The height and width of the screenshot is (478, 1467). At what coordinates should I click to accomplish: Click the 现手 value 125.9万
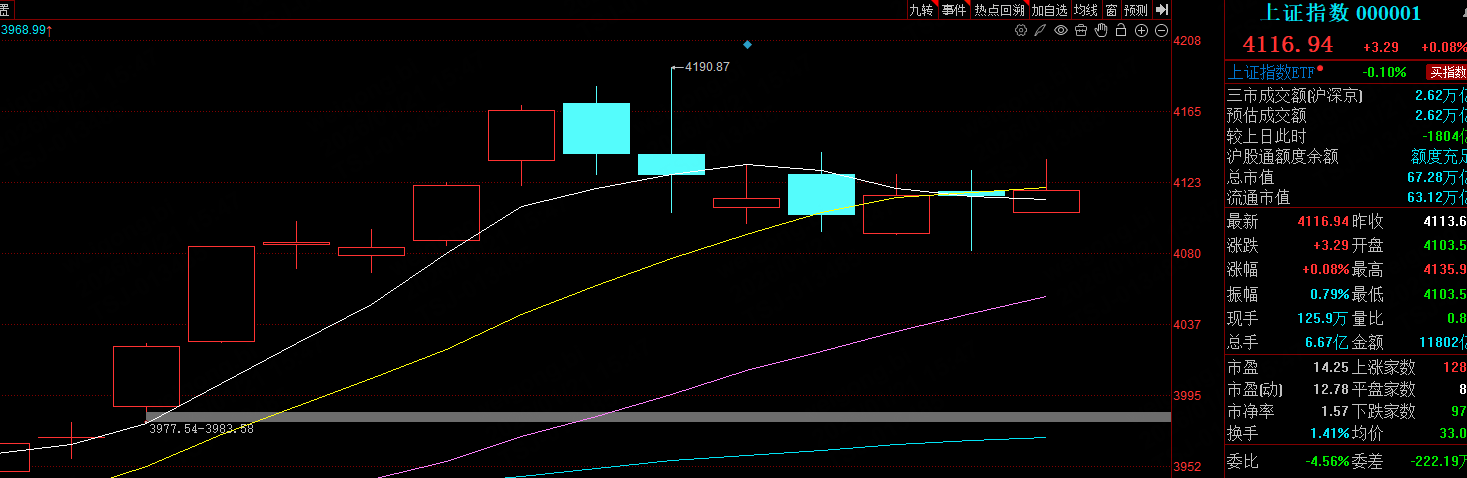coord(1322,318)
